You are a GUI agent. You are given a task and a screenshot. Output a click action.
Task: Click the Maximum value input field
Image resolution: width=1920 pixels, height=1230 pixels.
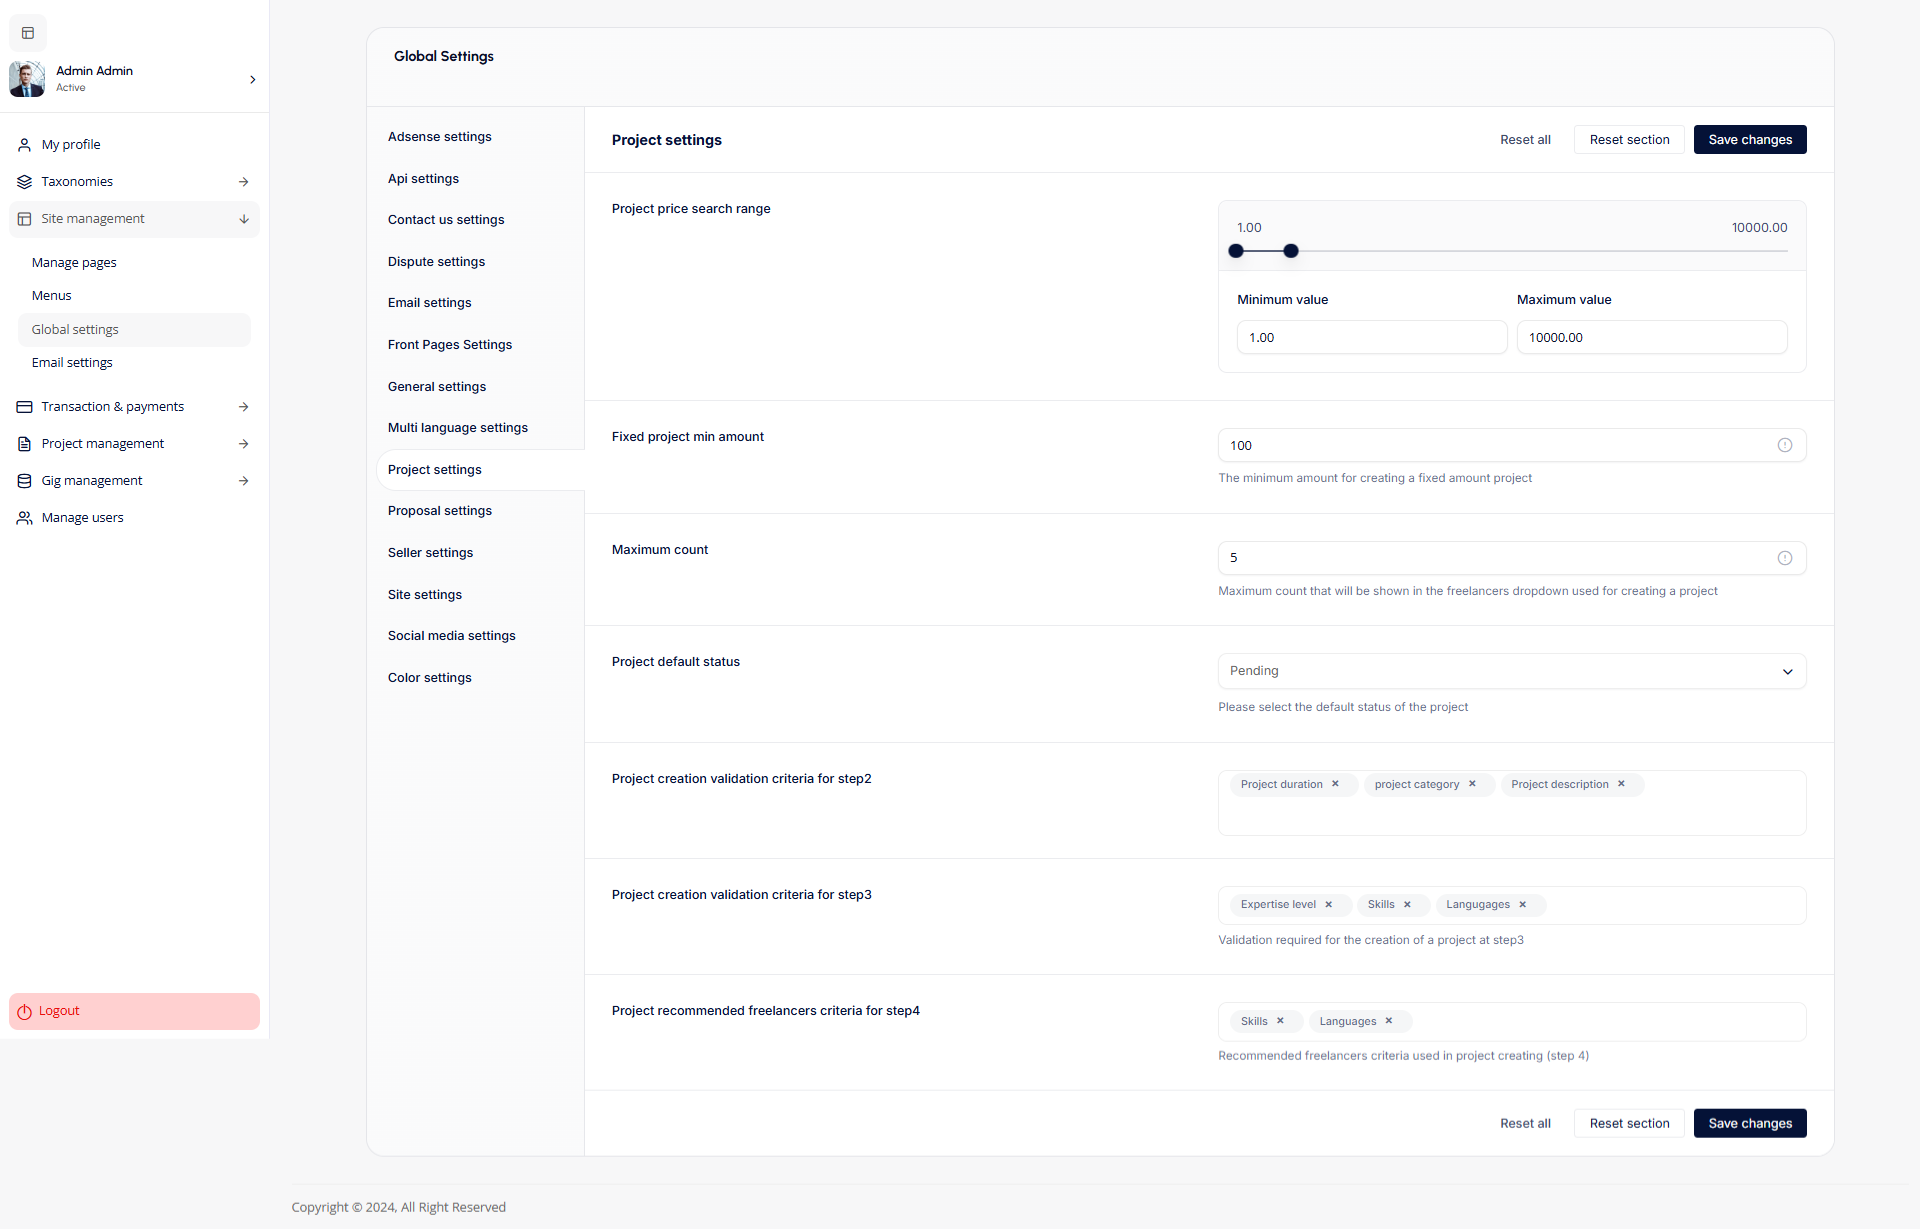coord(1651,337)
